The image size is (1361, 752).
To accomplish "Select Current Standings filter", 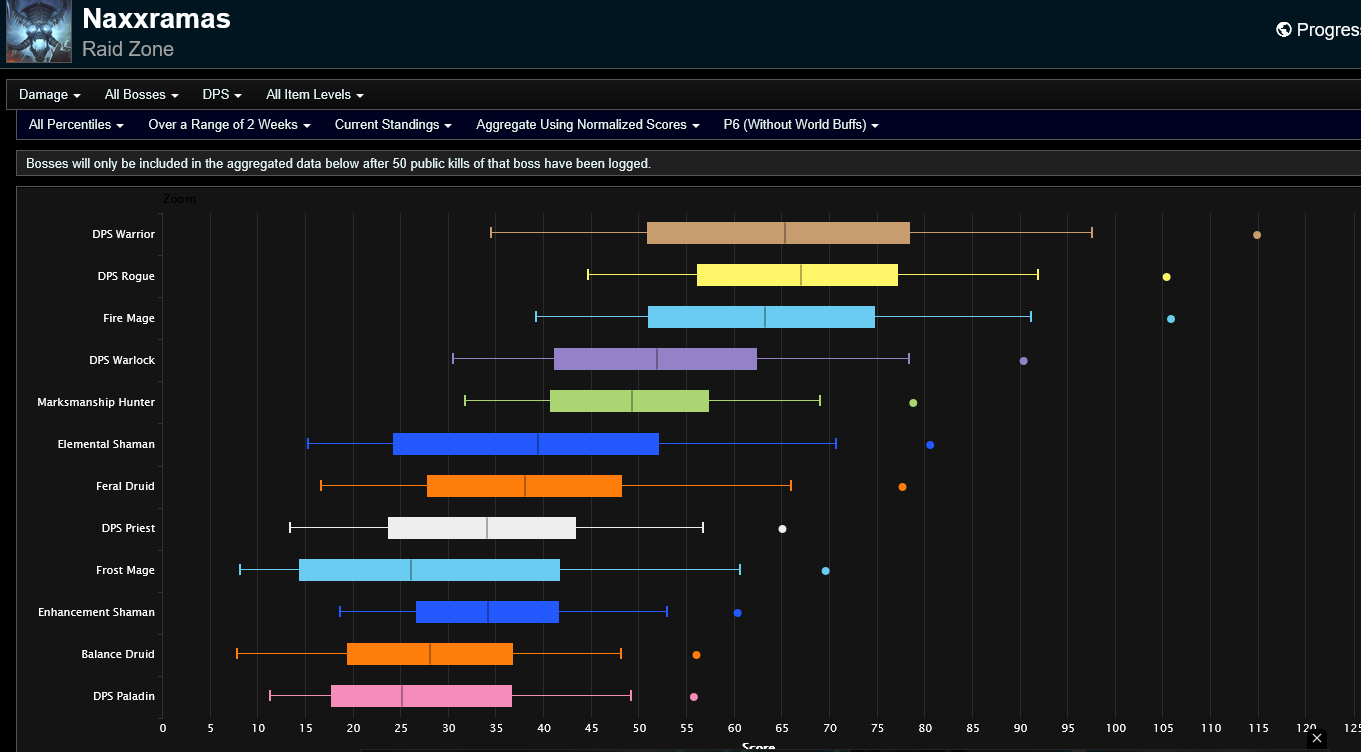I will (393, 125).
